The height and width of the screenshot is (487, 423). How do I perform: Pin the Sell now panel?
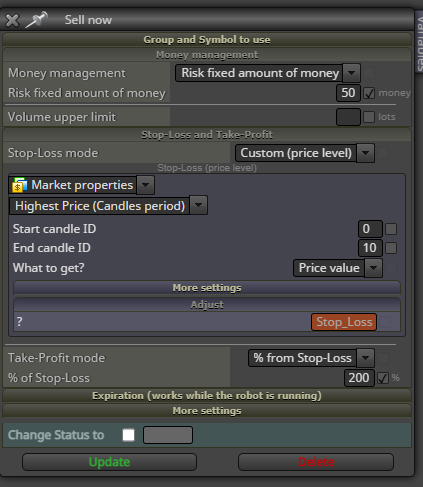coord(37,20)
